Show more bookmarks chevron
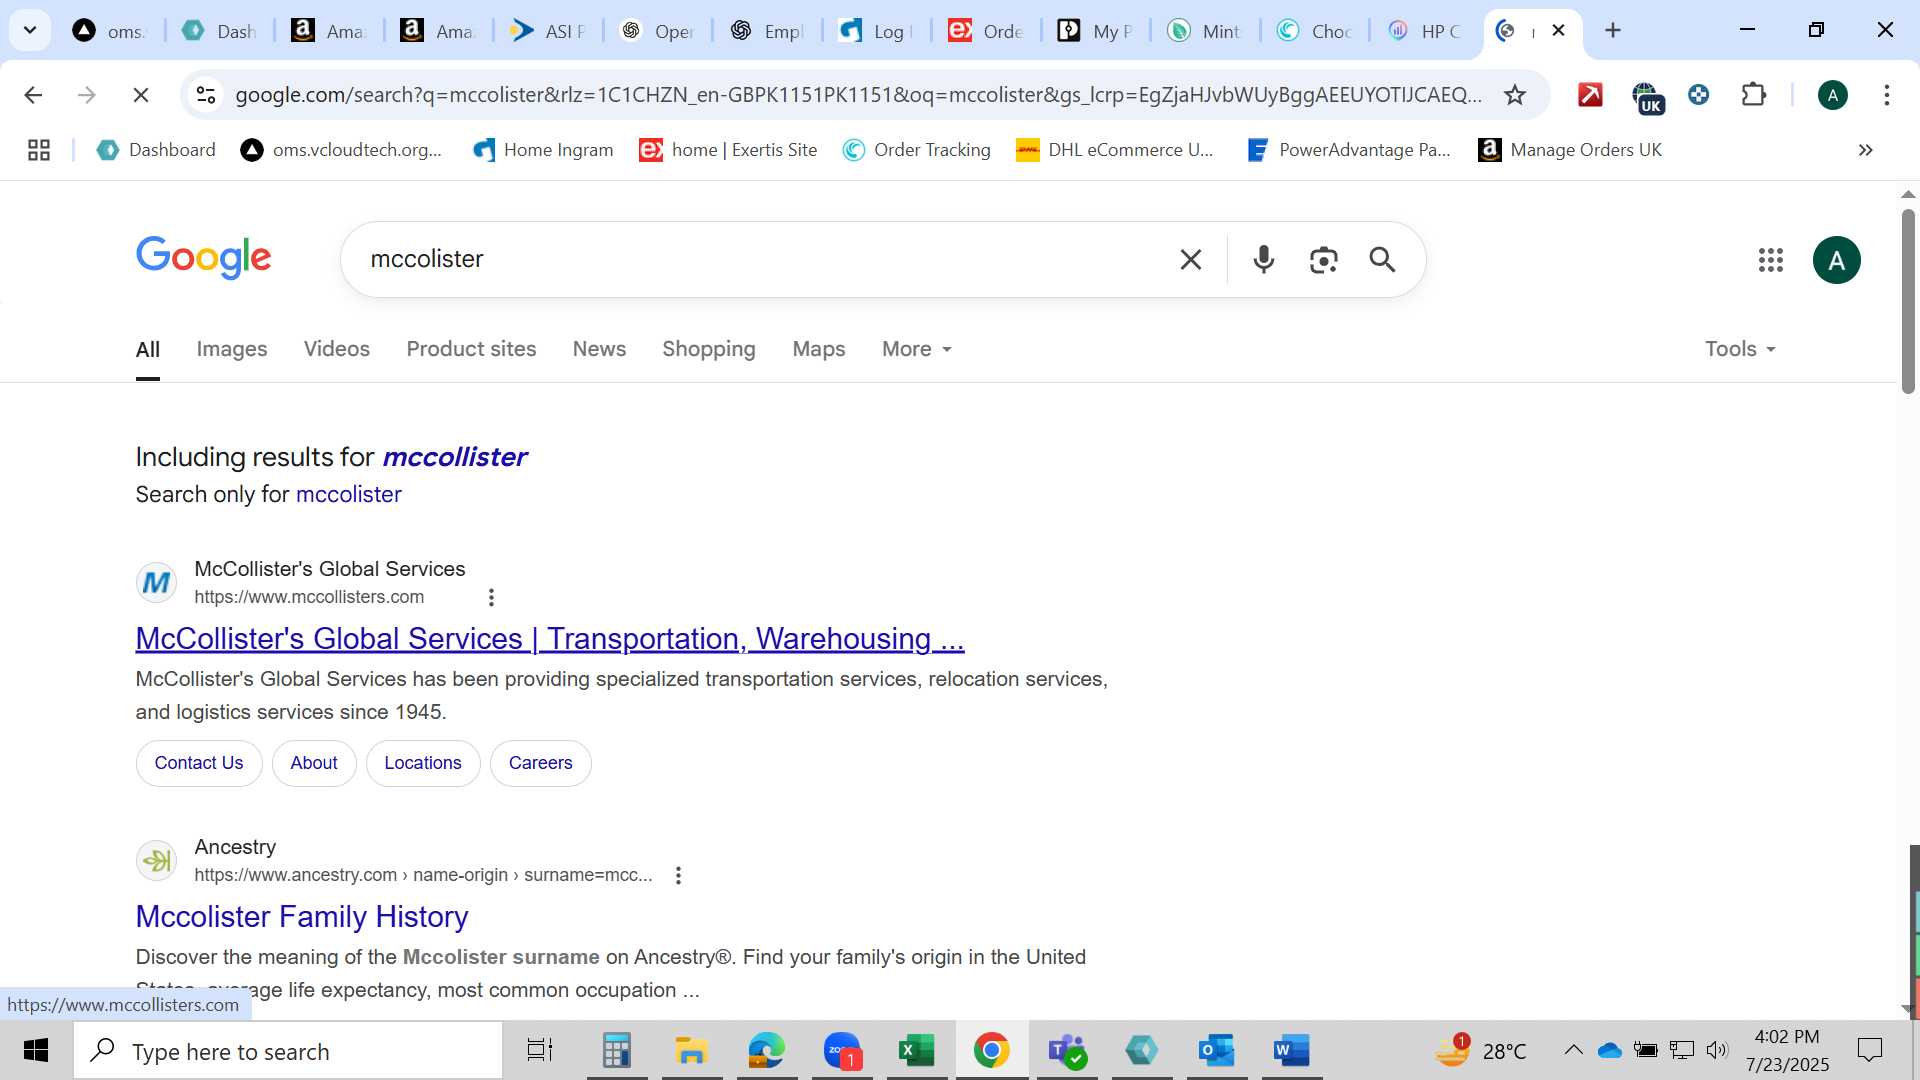The width and height of the screenshot is (1920, 1080). [x=1865, y=150]
